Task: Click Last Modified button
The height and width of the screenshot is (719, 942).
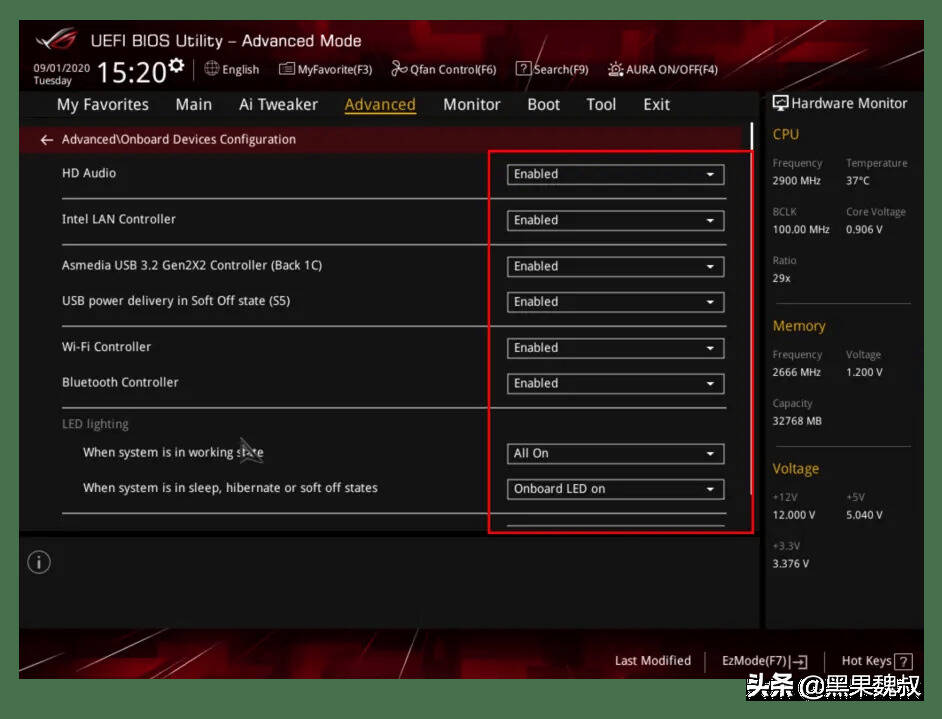Action: click(x=653, y=661)
